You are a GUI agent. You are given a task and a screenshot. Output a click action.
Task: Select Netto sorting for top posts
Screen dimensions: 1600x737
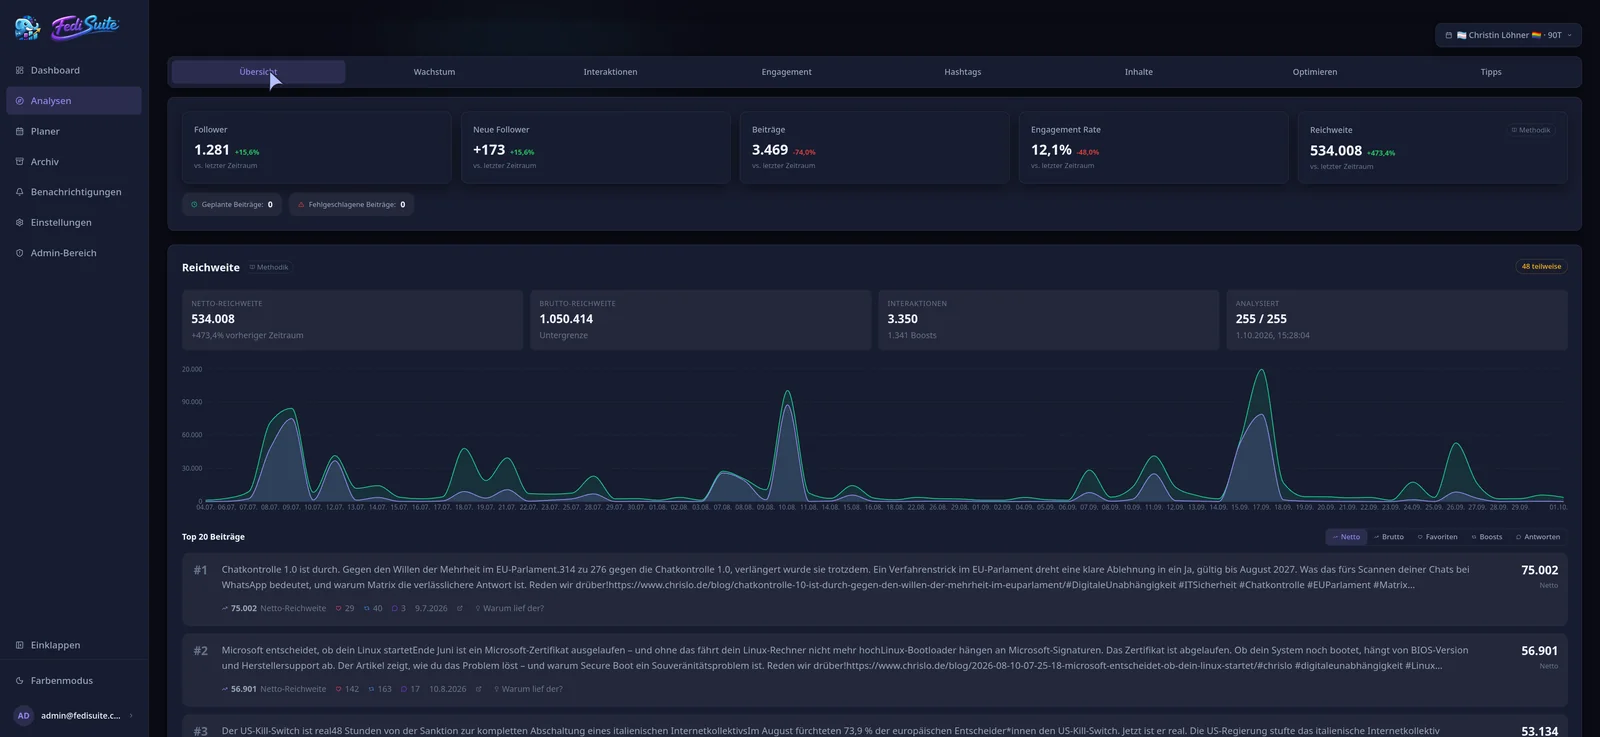[1346, 537]
